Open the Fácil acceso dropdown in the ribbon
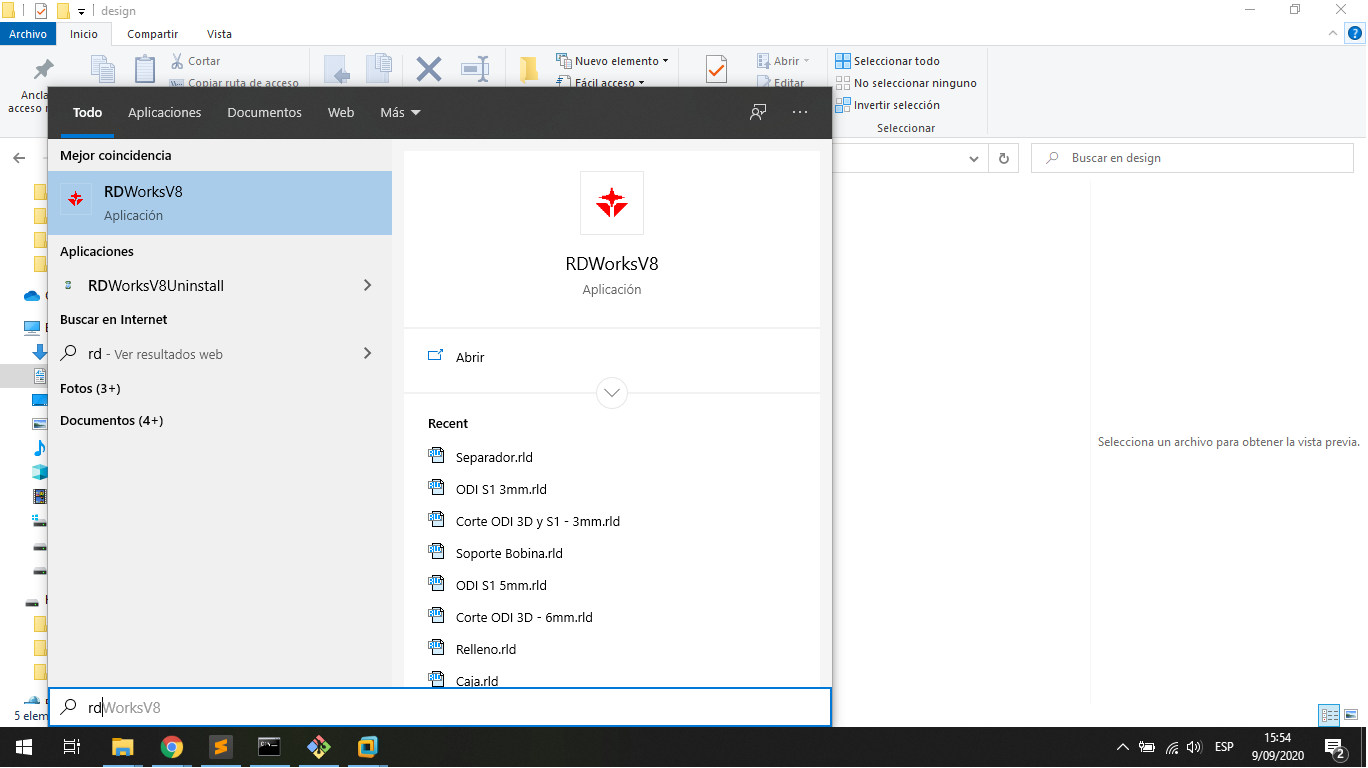The image size is (1368, 768). [x=601, y=83]
